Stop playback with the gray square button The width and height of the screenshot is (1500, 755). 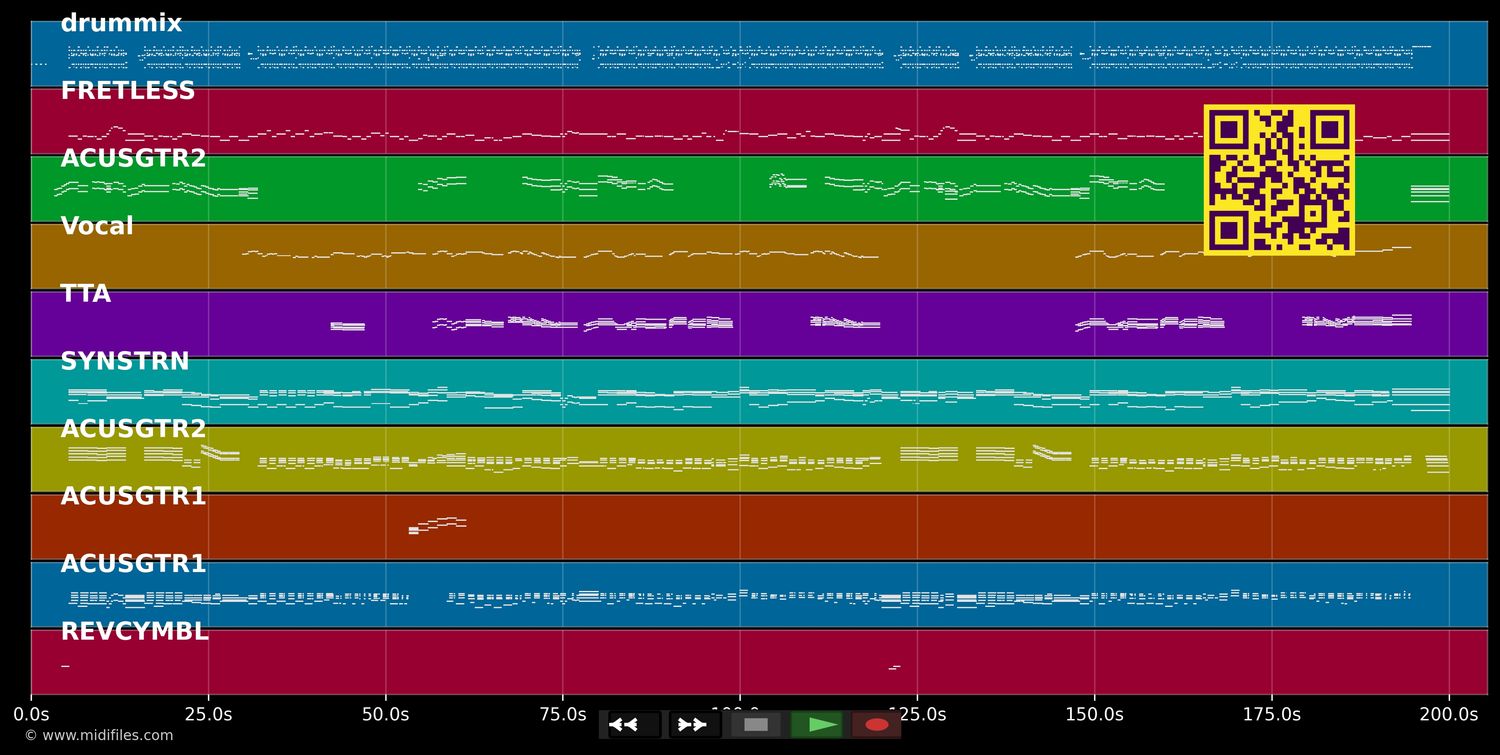click(x=756, y=725)
